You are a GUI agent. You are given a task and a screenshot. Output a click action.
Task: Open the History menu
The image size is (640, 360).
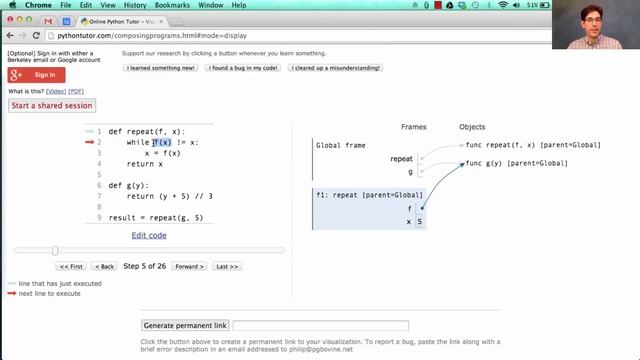135,5
